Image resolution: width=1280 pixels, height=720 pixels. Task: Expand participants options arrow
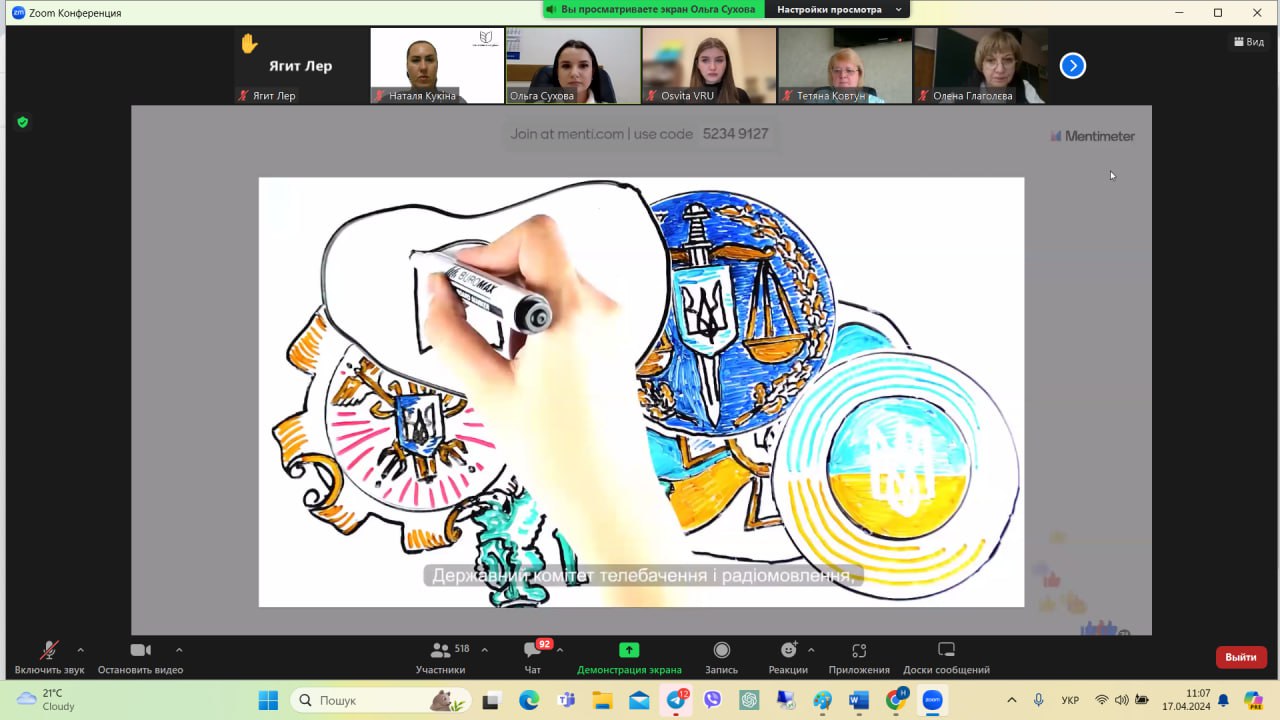coord(485,650)
